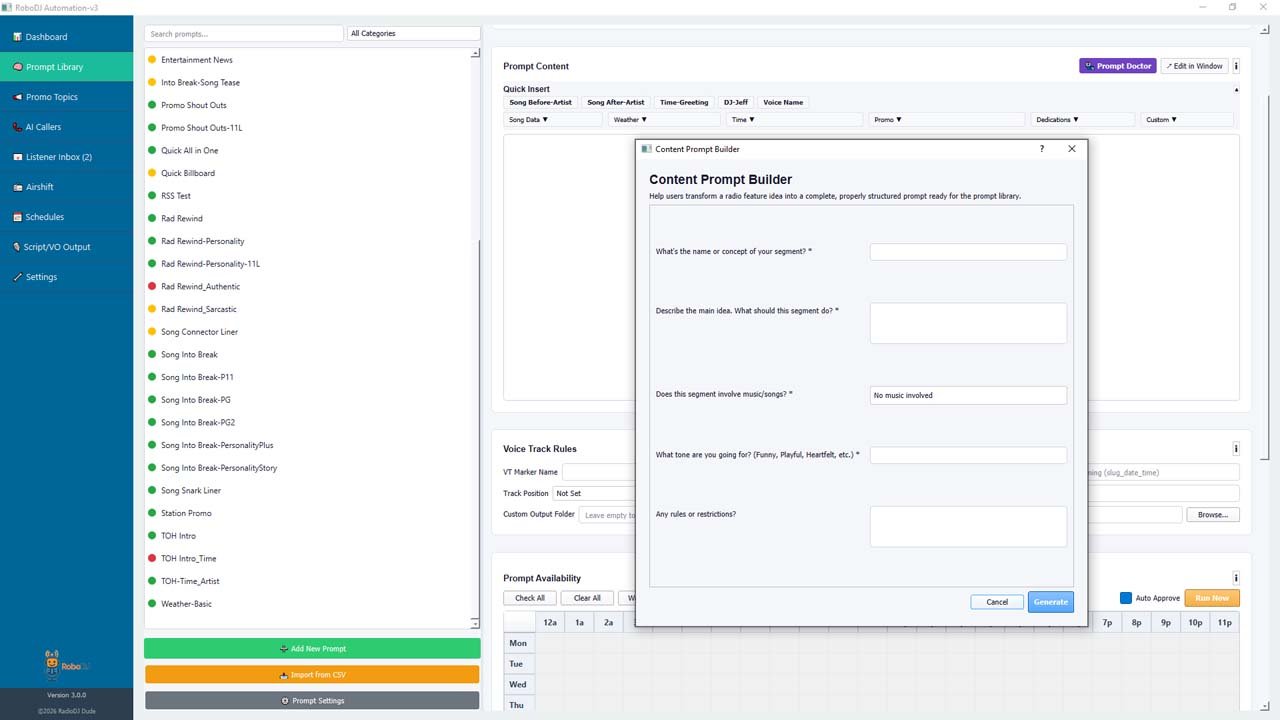The height and width of the screenshot is (720, 1280).
Task: Click the Dashboard icon in sidebar
Action: tap(17, 37)
